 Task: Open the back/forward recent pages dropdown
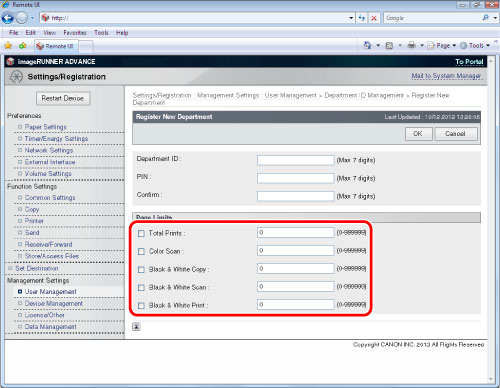(x=32, y=18)
